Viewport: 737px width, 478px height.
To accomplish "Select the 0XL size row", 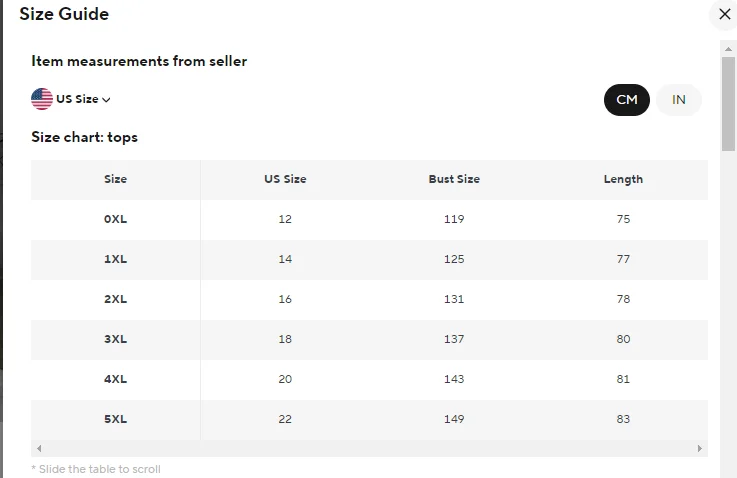I will pos(369,219).
